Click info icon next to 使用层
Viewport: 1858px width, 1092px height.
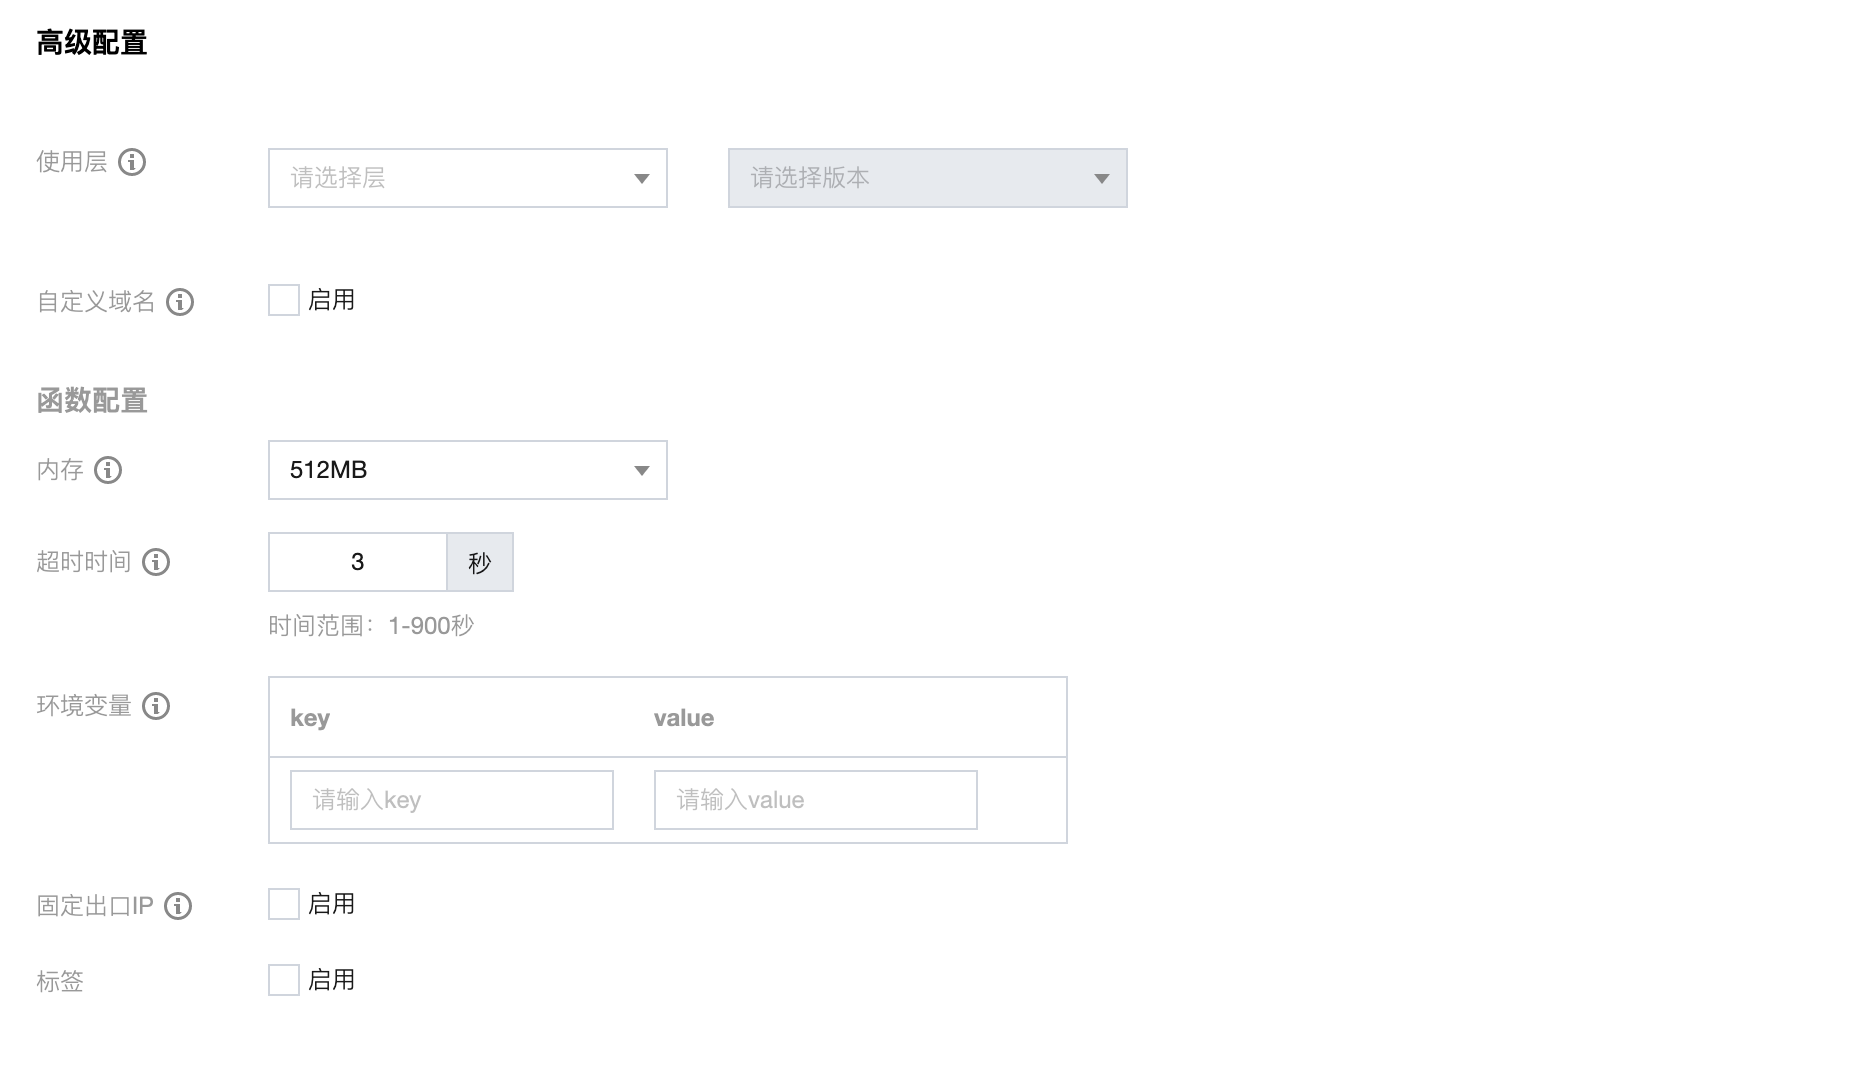click(x=132, y=162)
